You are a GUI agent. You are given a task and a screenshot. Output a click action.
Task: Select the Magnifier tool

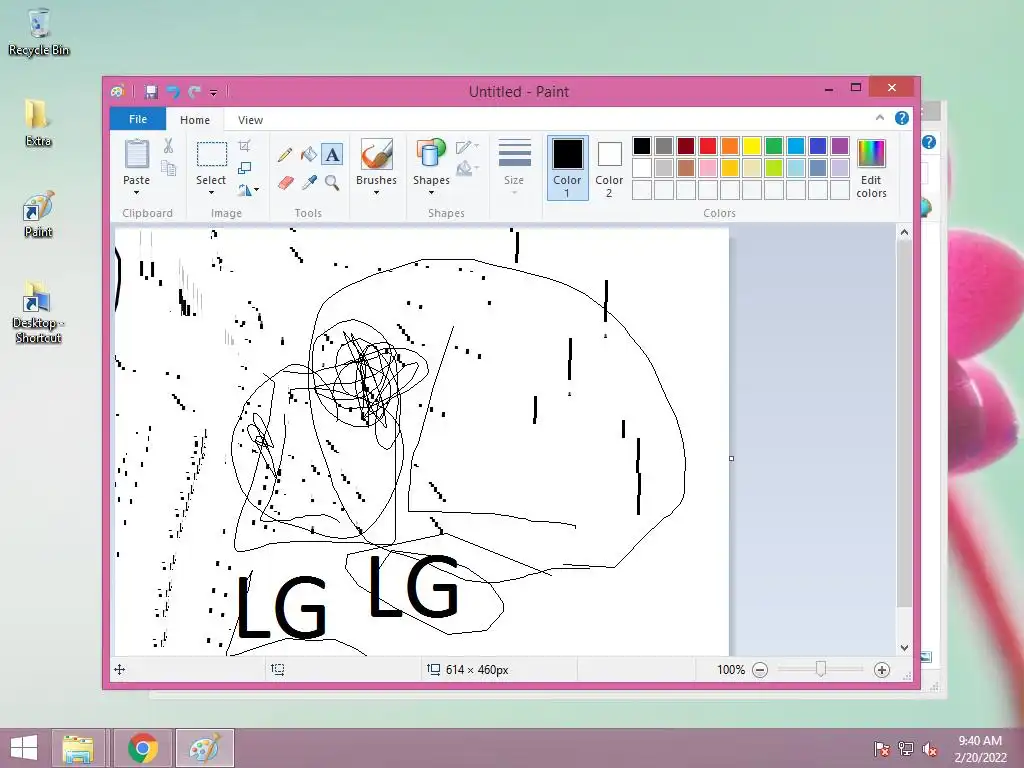(332, 183)
